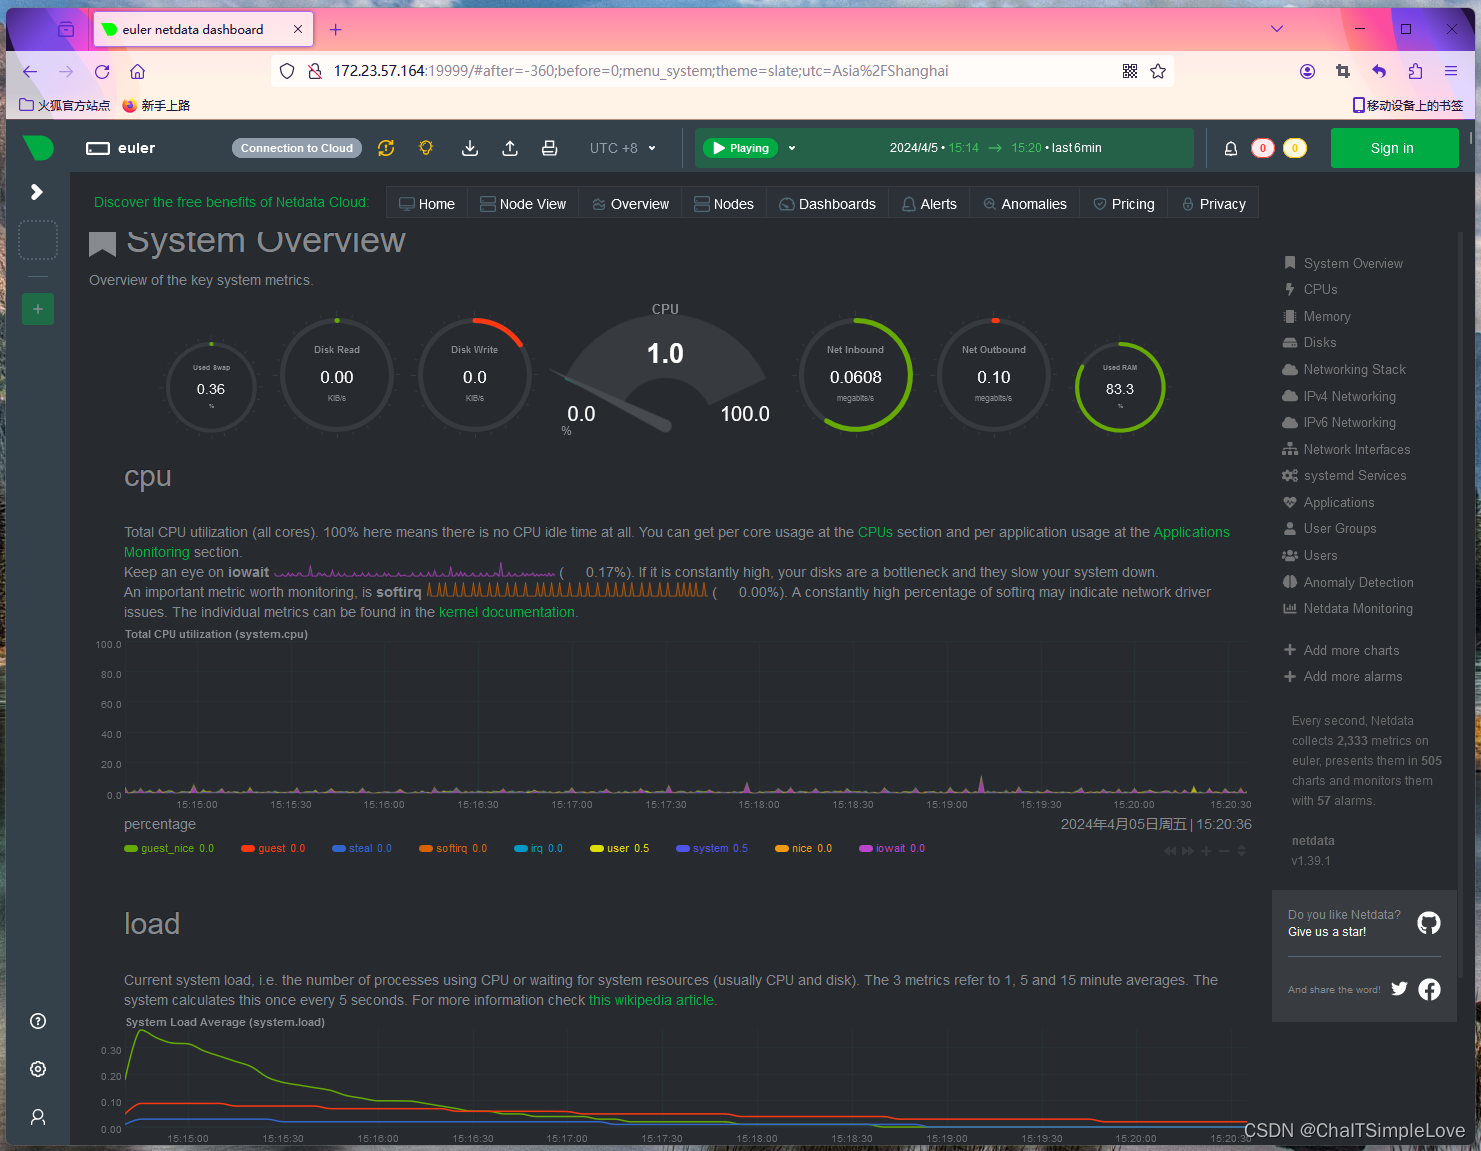Open the Pricing tab

pos(1124,204)
